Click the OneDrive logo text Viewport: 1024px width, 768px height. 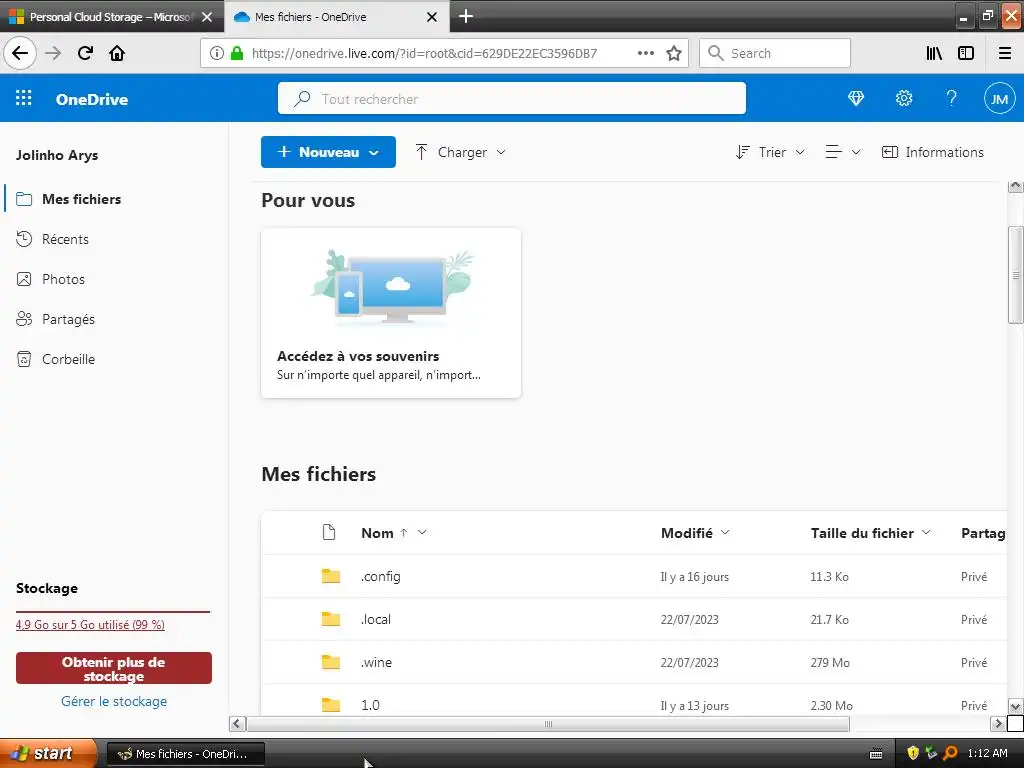91,99
